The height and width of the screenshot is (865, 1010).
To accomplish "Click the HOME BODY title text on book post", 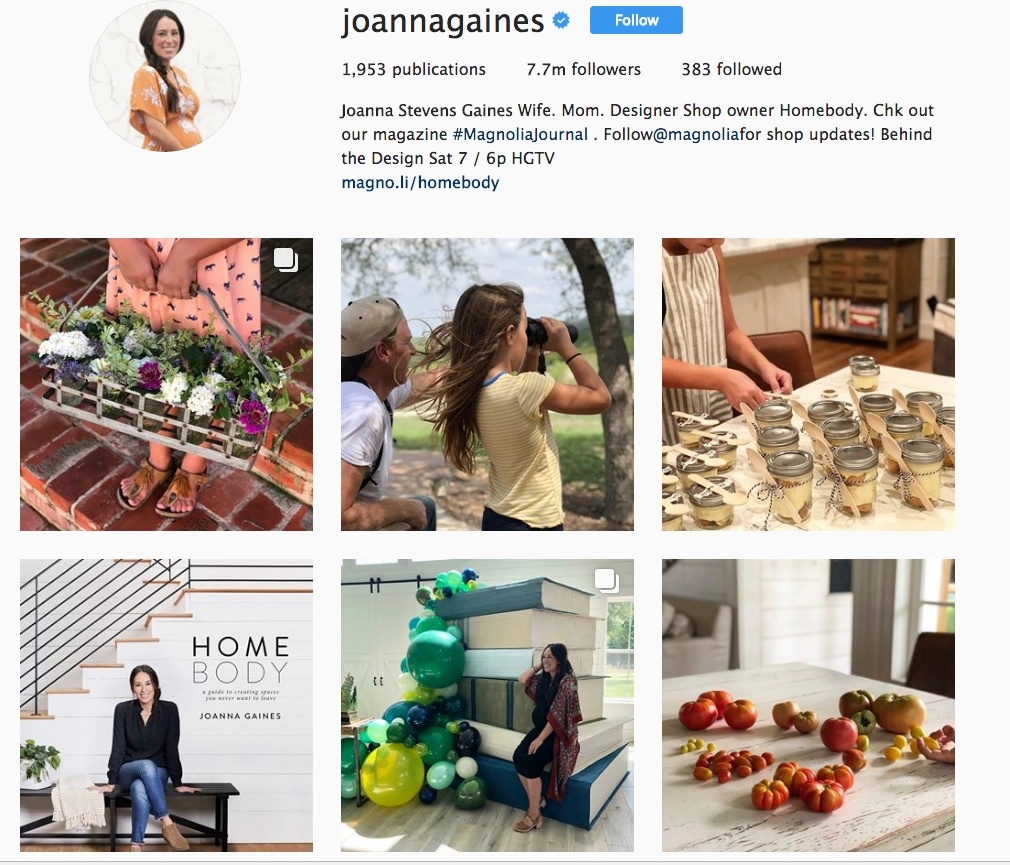I will click(240, 660).
